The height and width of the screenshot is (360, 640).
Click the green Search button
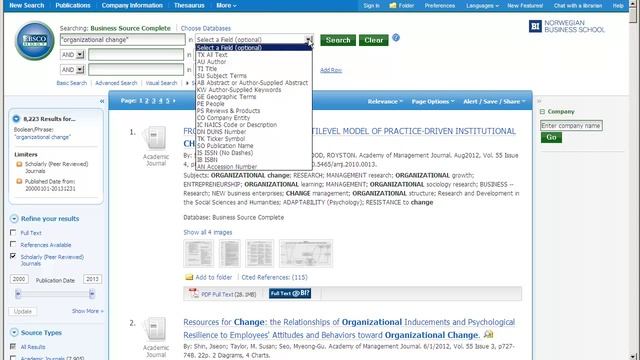click(338, 40)
